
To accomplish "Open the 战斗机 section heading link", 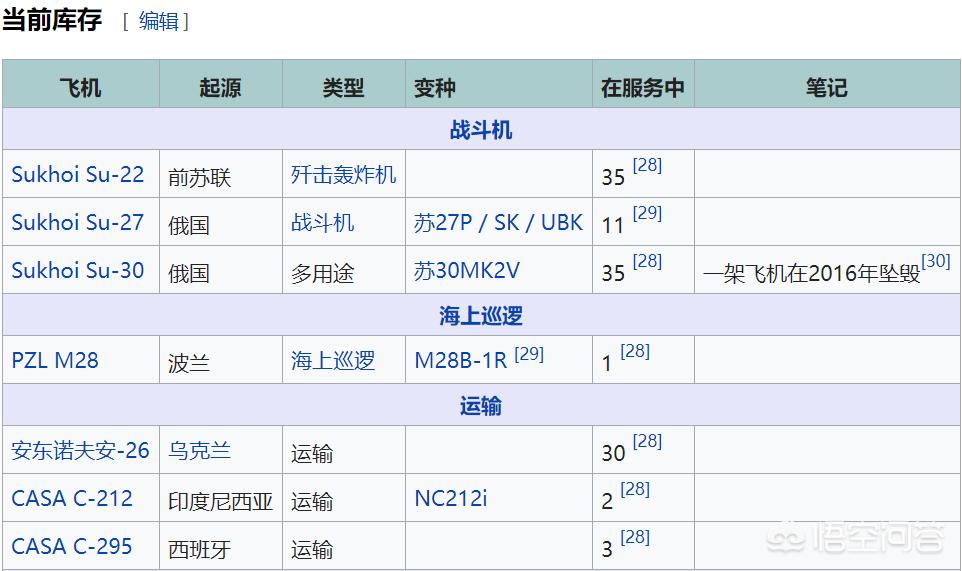I will point(481,129).
